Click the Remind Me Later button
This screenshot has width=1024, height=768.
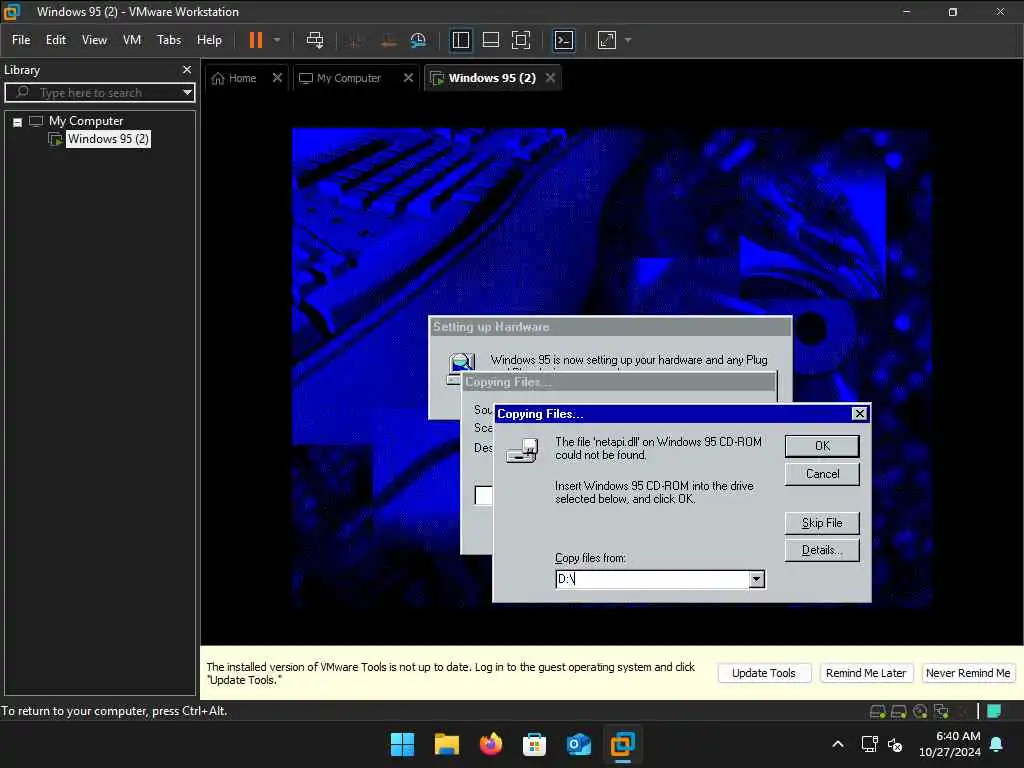[x=865, y=673]
